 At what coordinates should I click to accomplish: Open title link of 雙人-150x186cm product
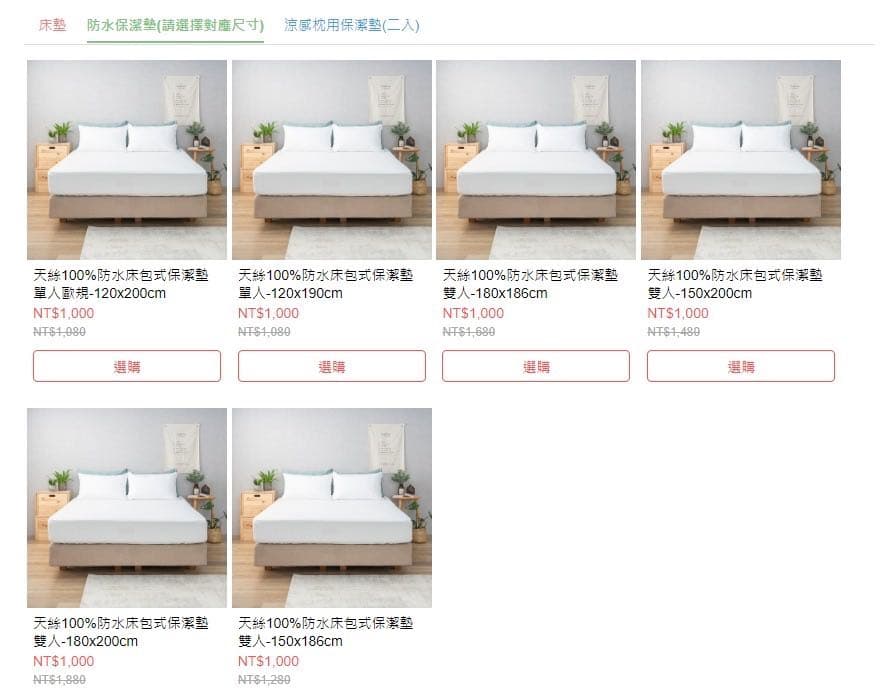[x=325, y=632]
